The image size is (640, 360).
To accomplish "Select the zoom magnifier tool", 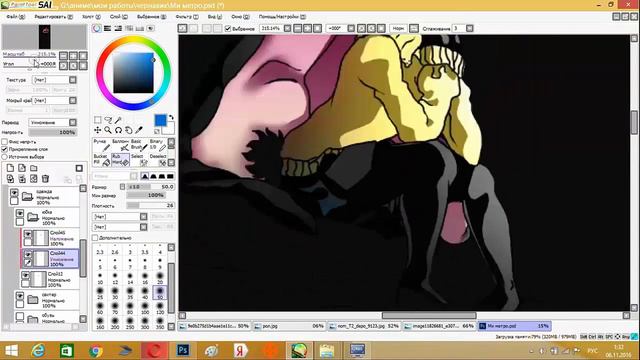I will point(108,130).
